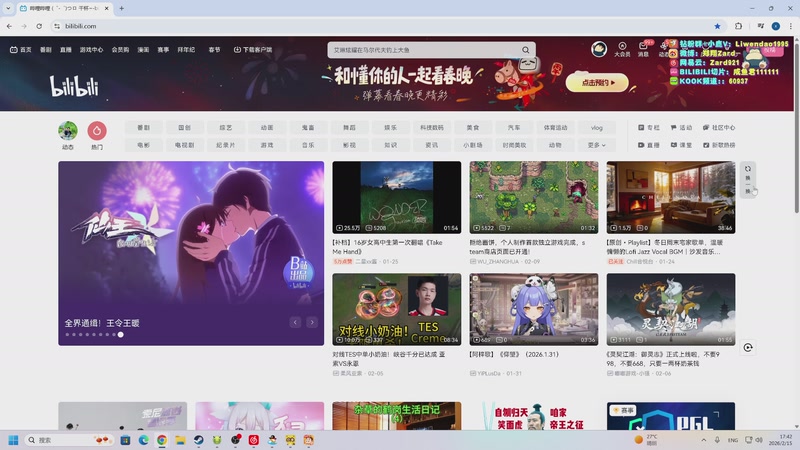This screenshot has height=450, width=800.
Task: Select the 科技数码 category button
Action: [432, 128]
